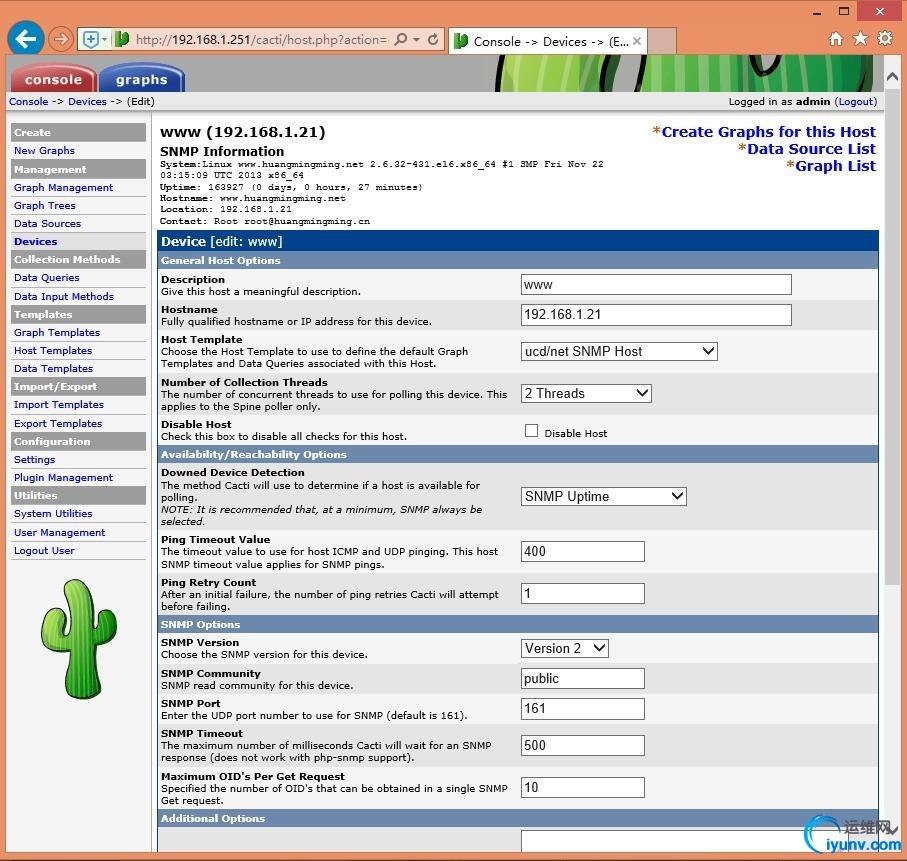Viewport: 907px width, 861px height.
Task: Click the Cacti cactus logo in sidebar
Action: click(x=79, y=639)
